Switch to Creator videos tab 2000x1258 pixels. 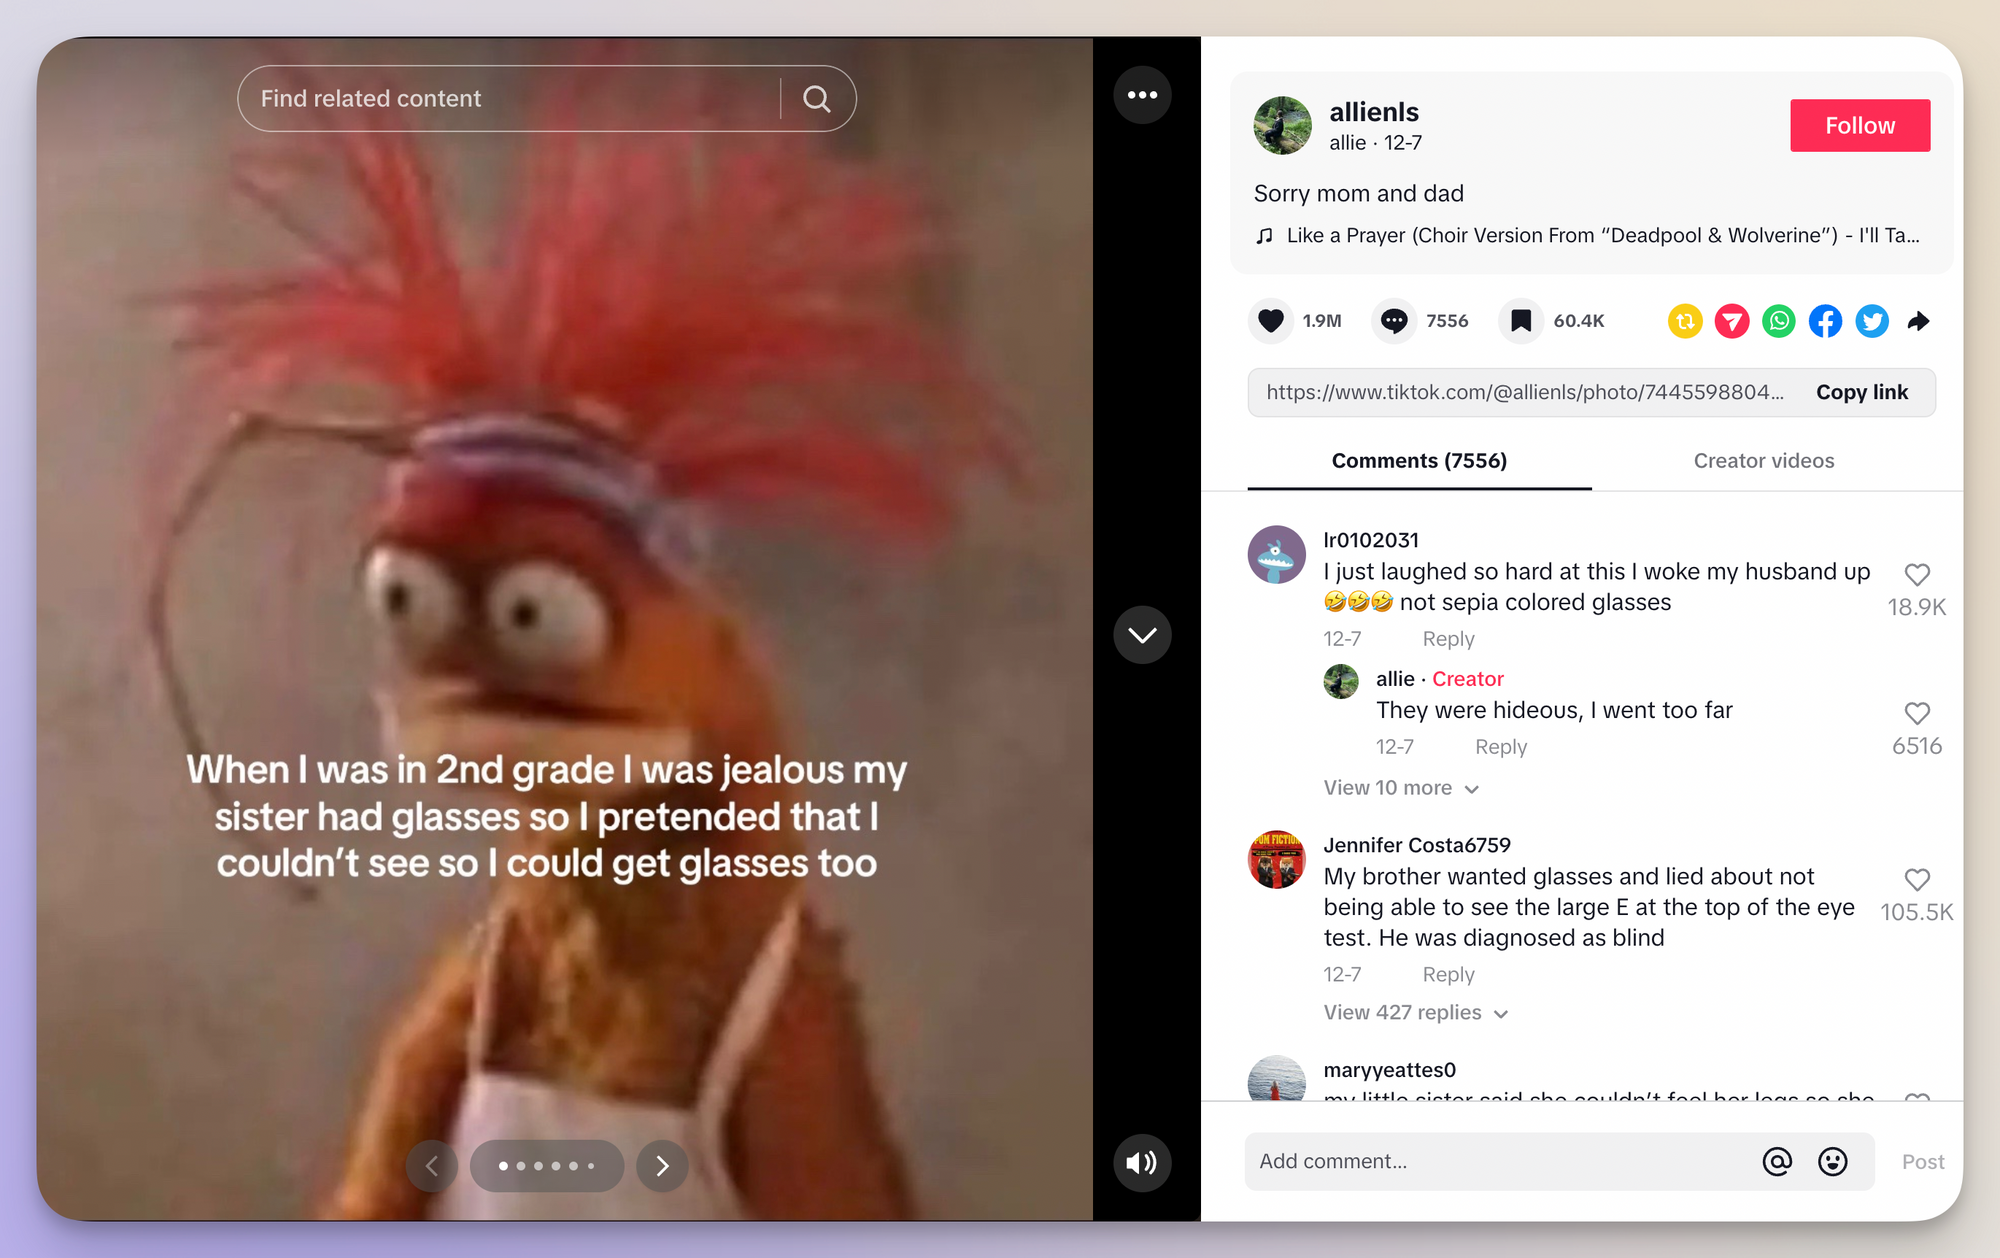[1764, 461]
